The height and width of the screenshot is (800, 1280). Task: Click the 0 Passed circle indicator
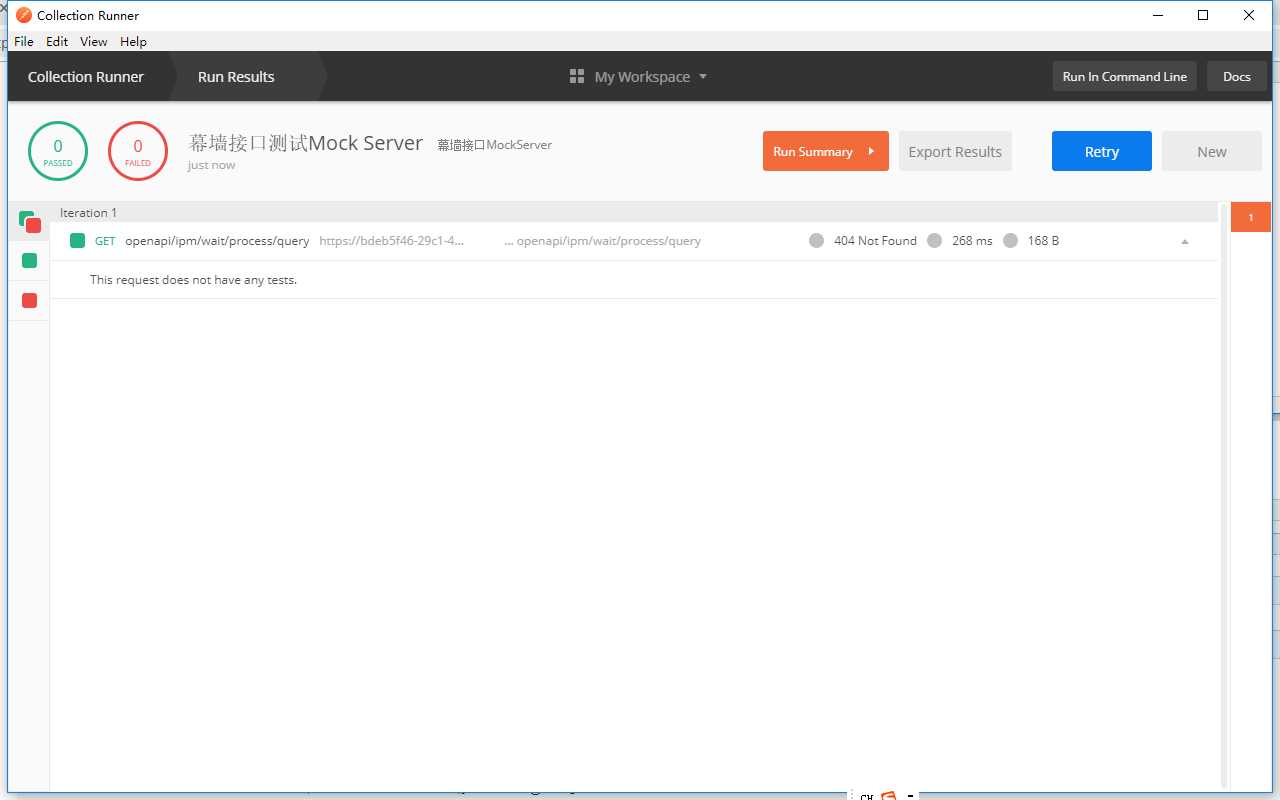(x=58, y=151)
